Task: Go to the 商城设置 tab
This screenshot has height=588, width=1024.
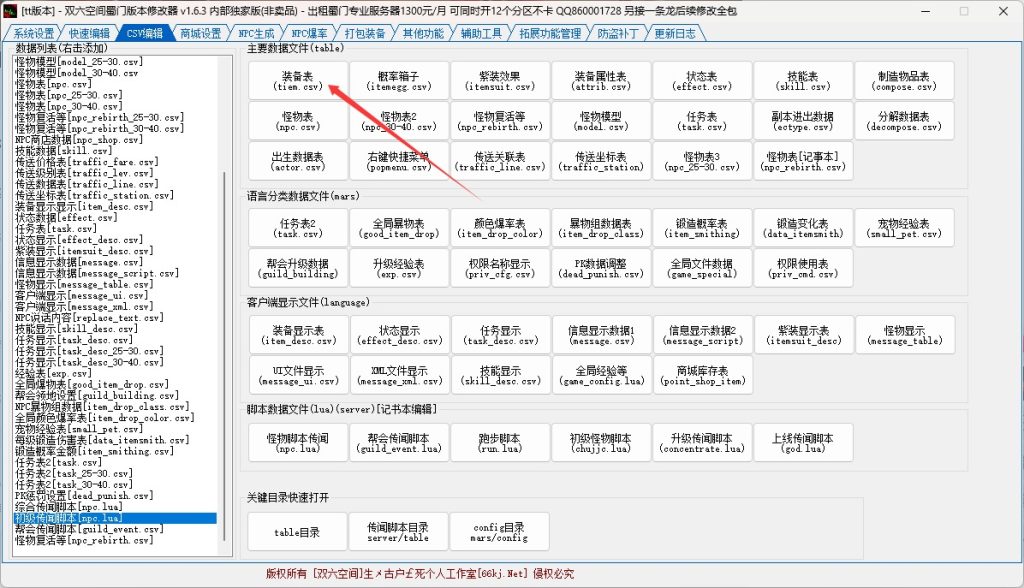Action: tap(200, 33)
